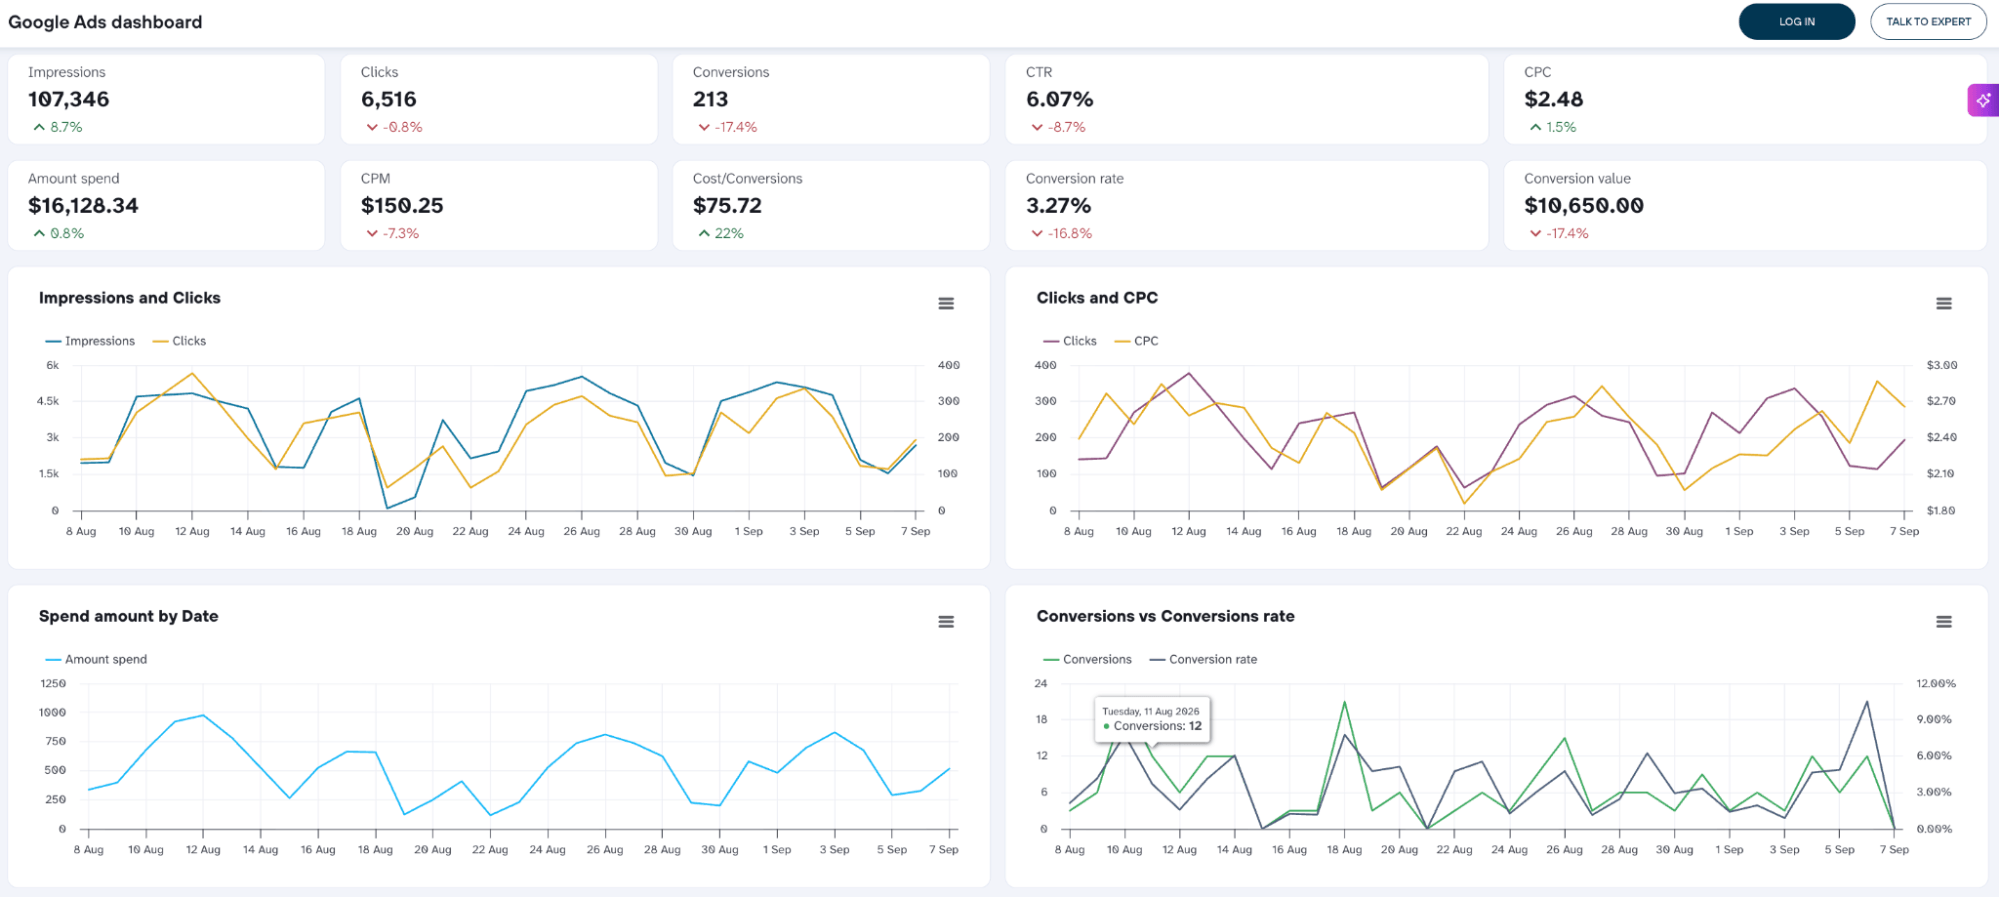Viewport: 1999px width, 898px height.
Task: Click the 22% change under Cost/Conversions
Action: [721, 233]
